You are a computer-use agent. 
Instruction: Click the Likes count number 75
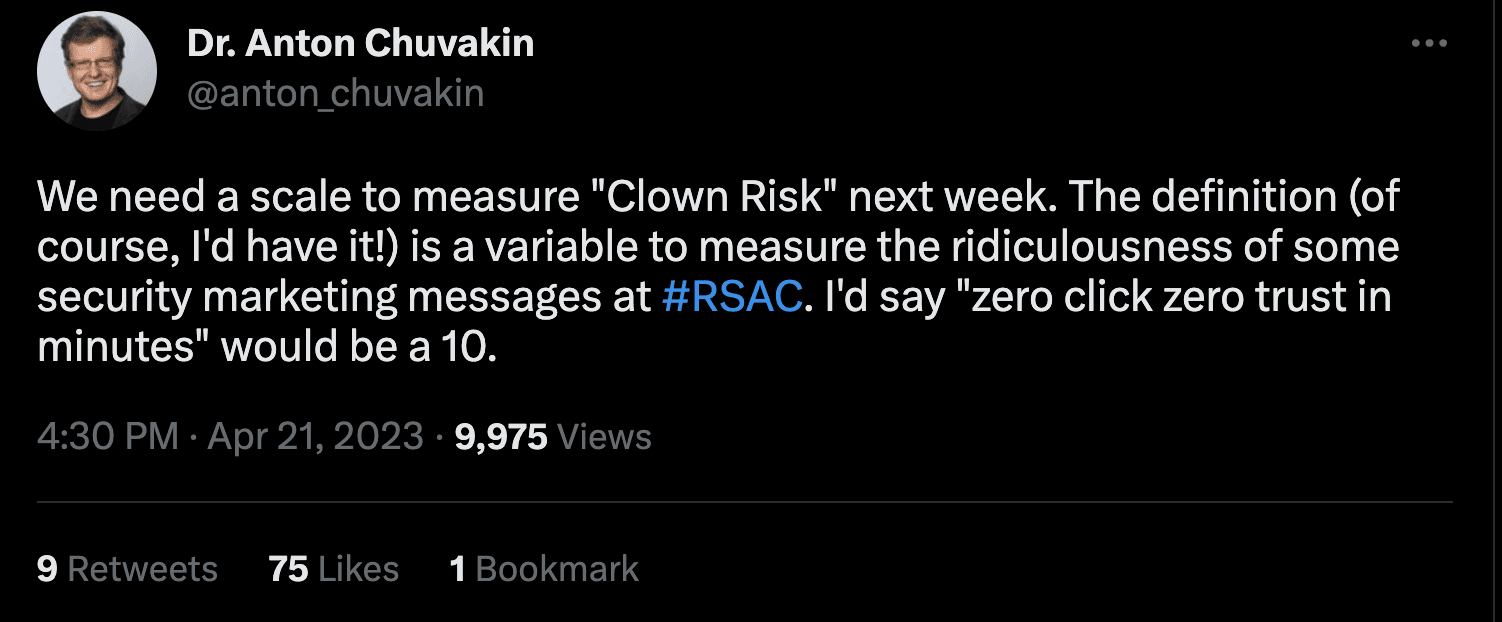tap(288, 569)
